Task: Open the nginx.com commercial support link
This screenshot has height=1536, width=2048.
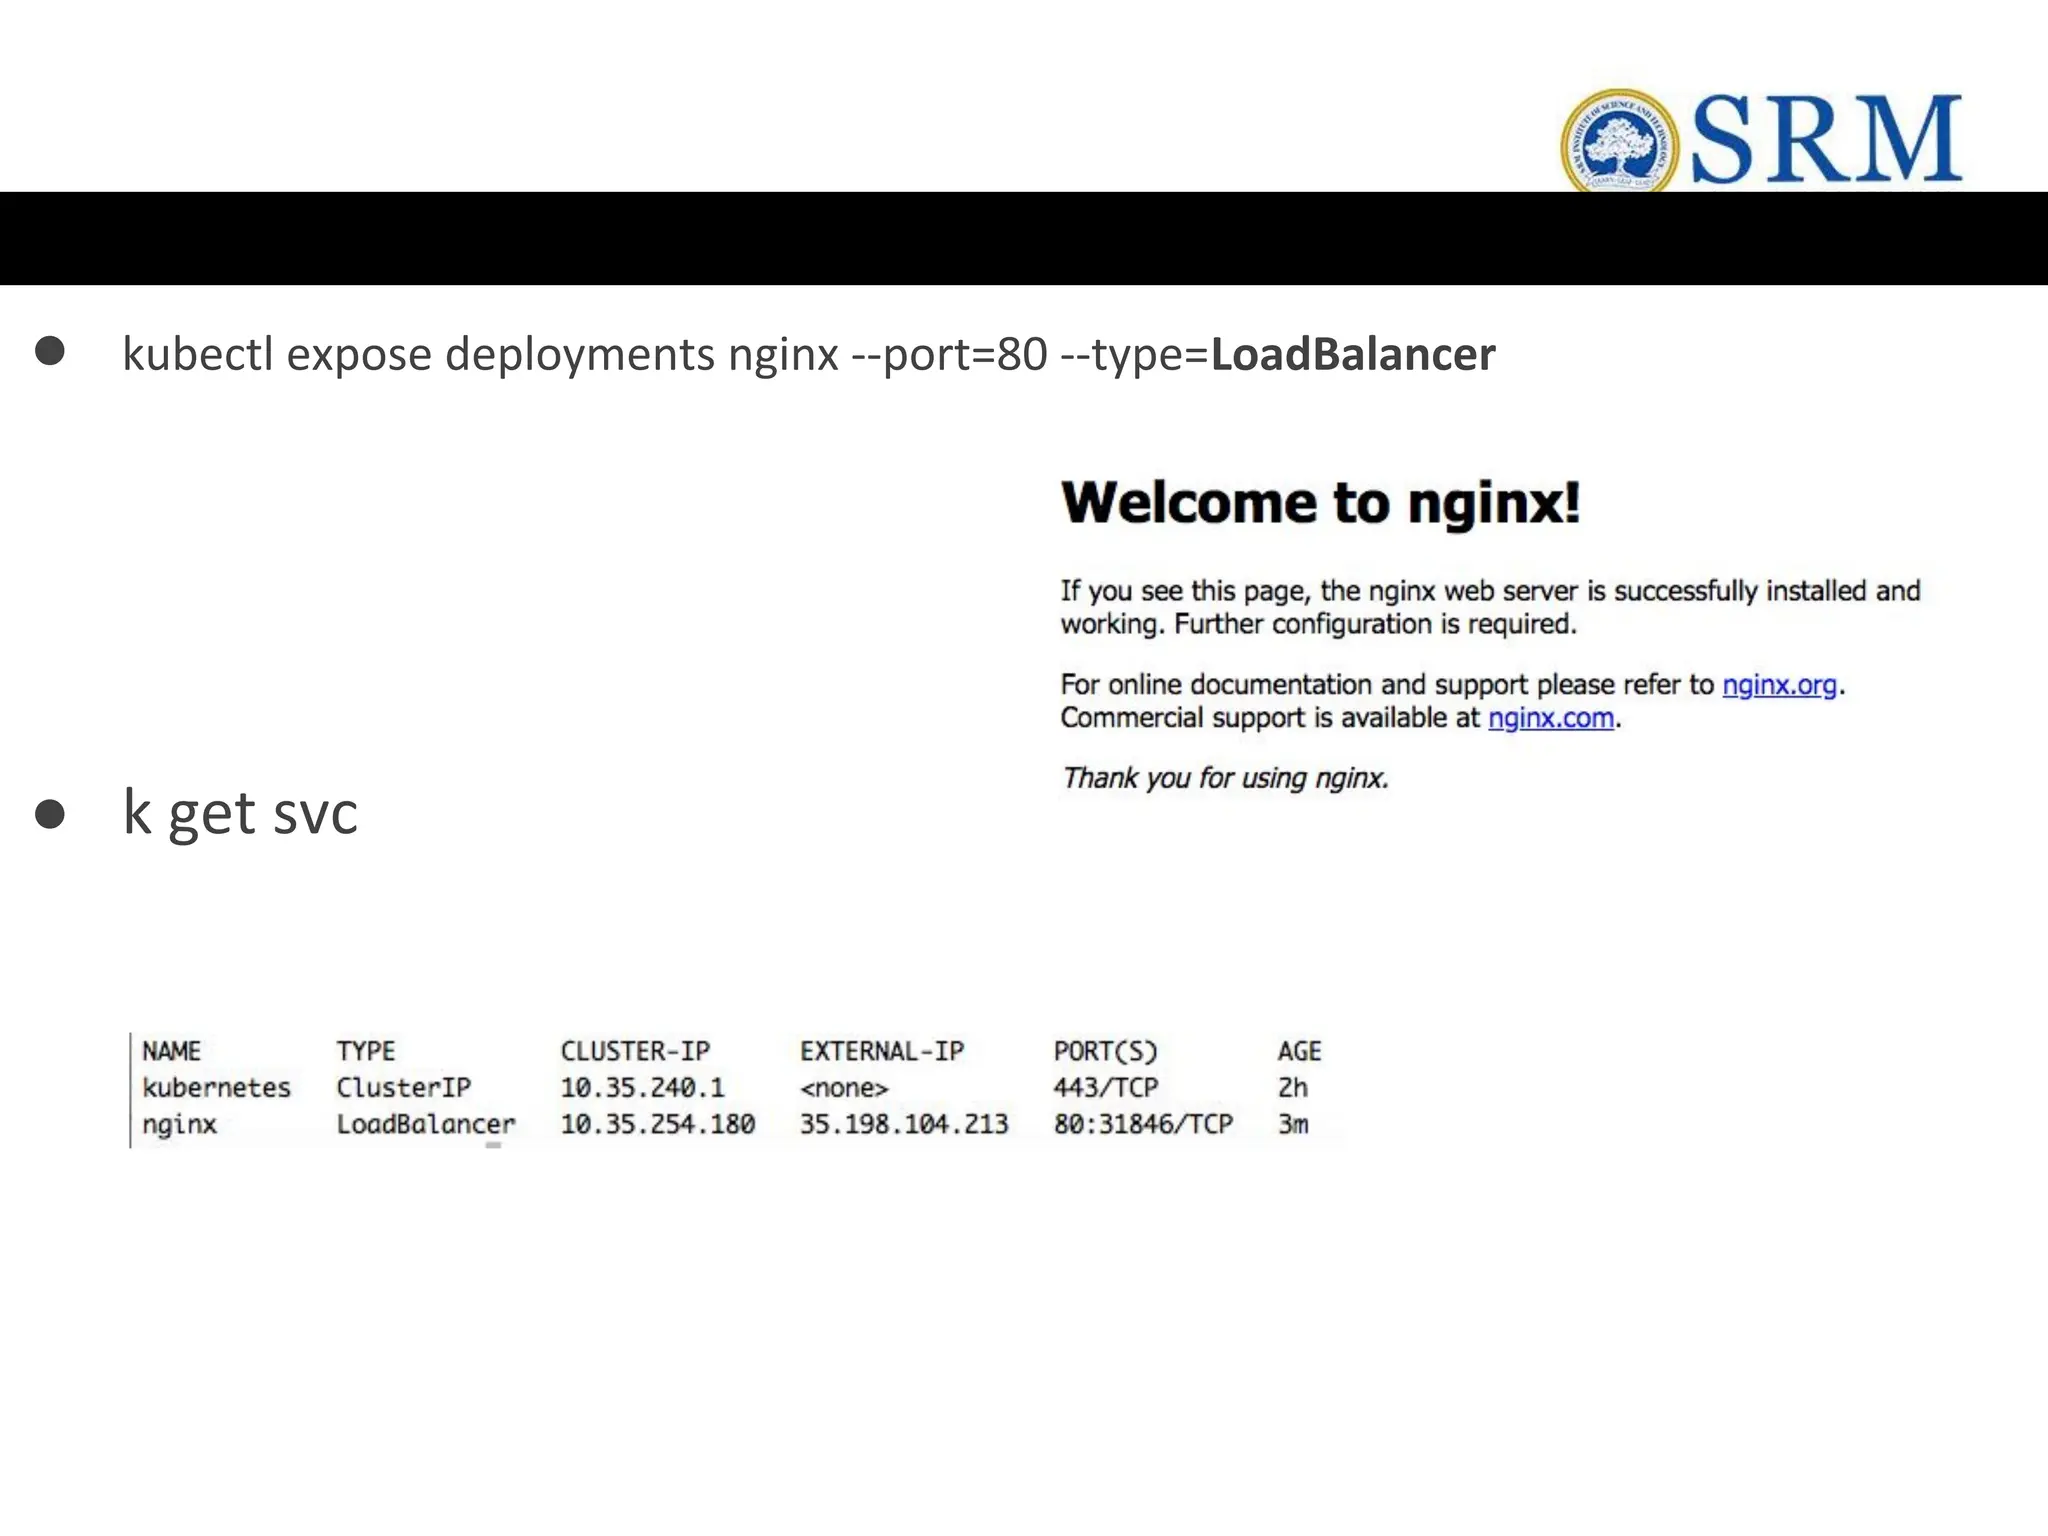Action: (x=1550, y=718)
